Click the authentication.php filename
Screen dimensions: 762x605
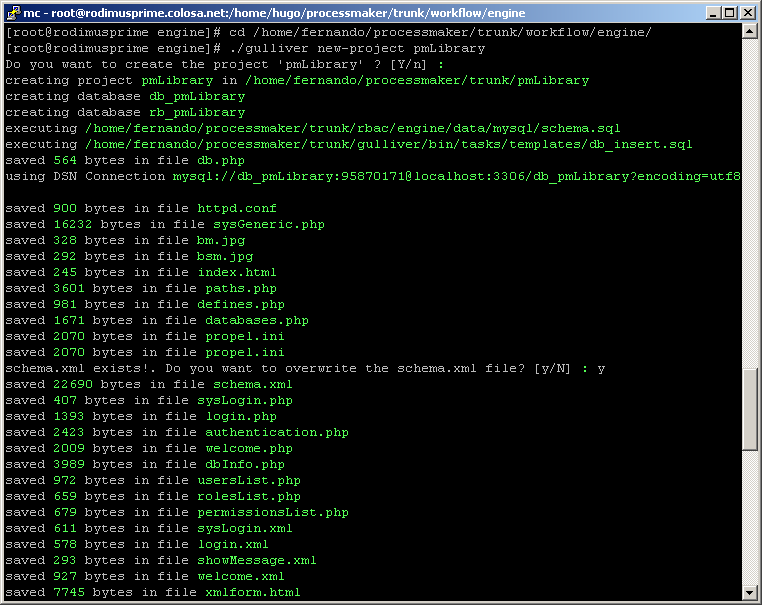(x=276, y=432)
